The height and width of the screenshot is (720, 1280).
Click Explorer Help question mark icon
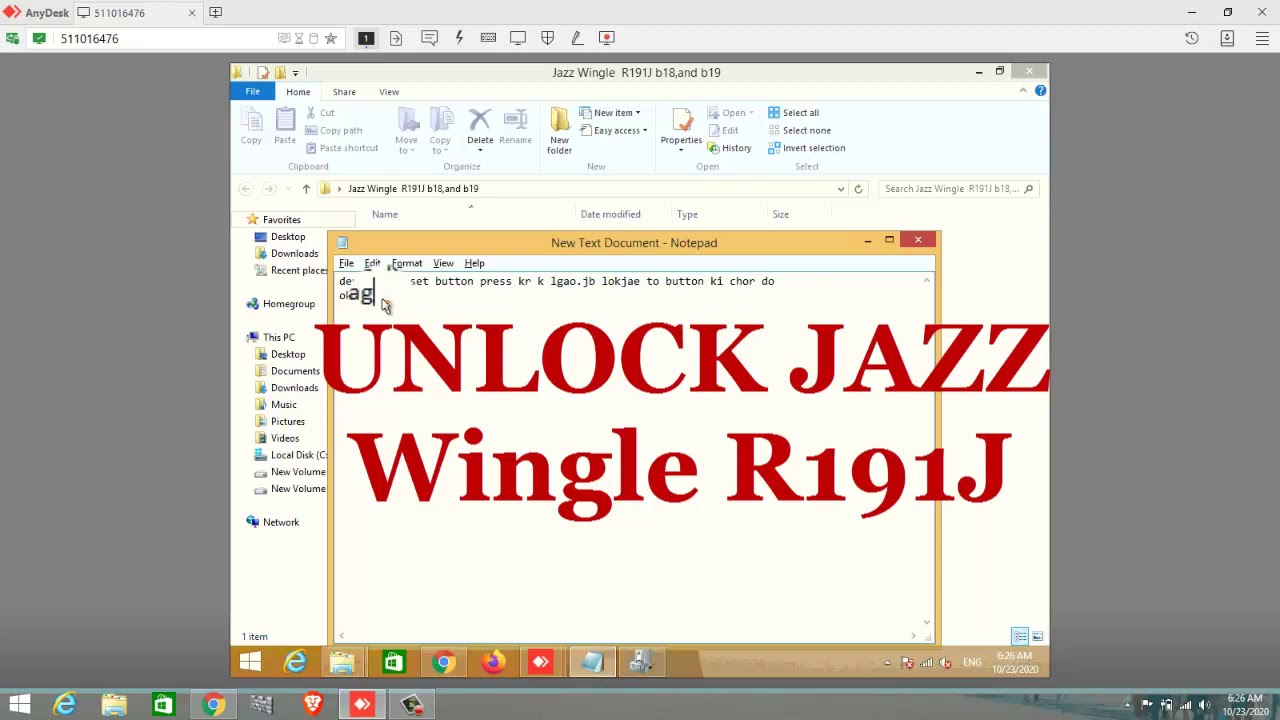pos(1040,91)
